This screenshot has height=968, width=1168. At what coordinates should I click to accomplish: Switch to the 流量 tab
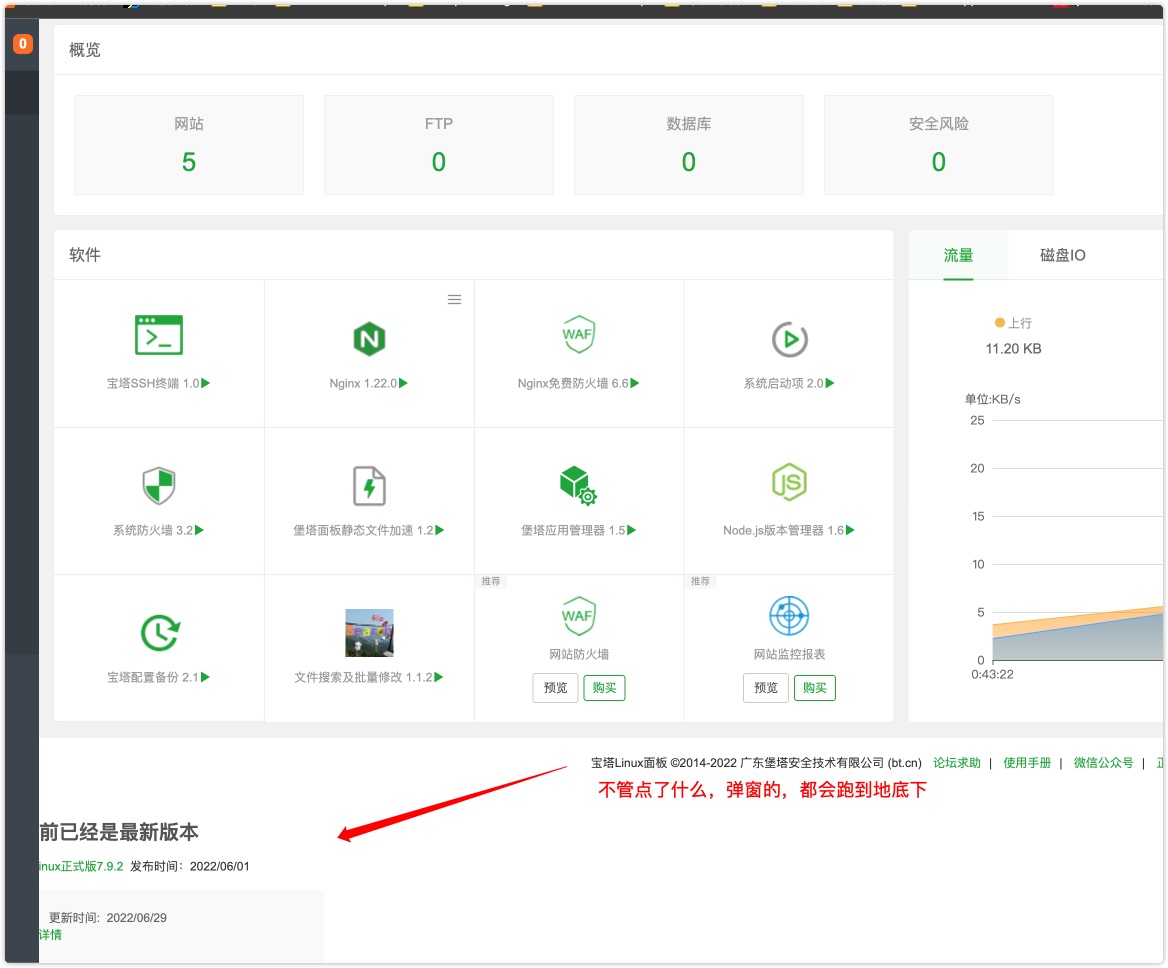(958, 255)
